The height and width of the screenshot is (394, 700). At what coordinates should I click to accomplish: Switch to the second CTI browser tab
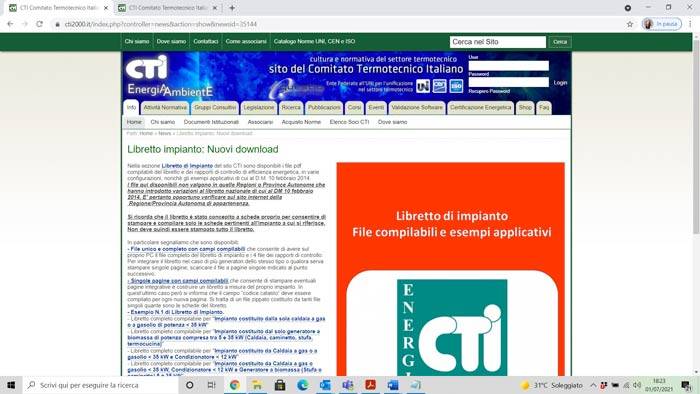(x=168, y=8)
